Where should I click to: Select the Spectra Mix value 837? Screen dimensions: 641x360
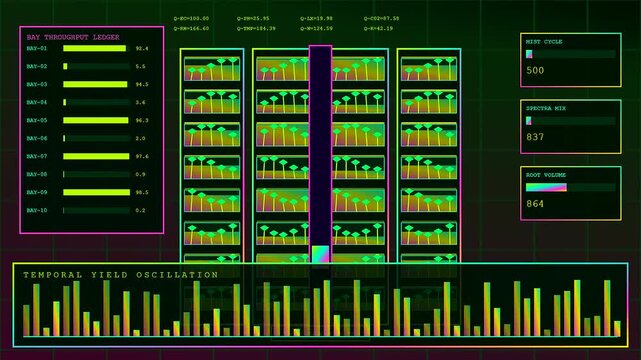pos(535,137)
